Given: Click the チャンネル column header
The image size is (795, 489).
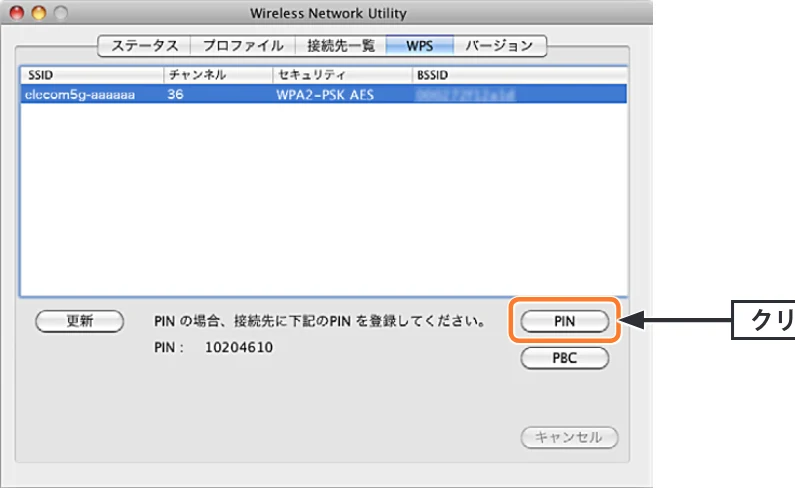Looking at the screenshot, I should [219, 75].
